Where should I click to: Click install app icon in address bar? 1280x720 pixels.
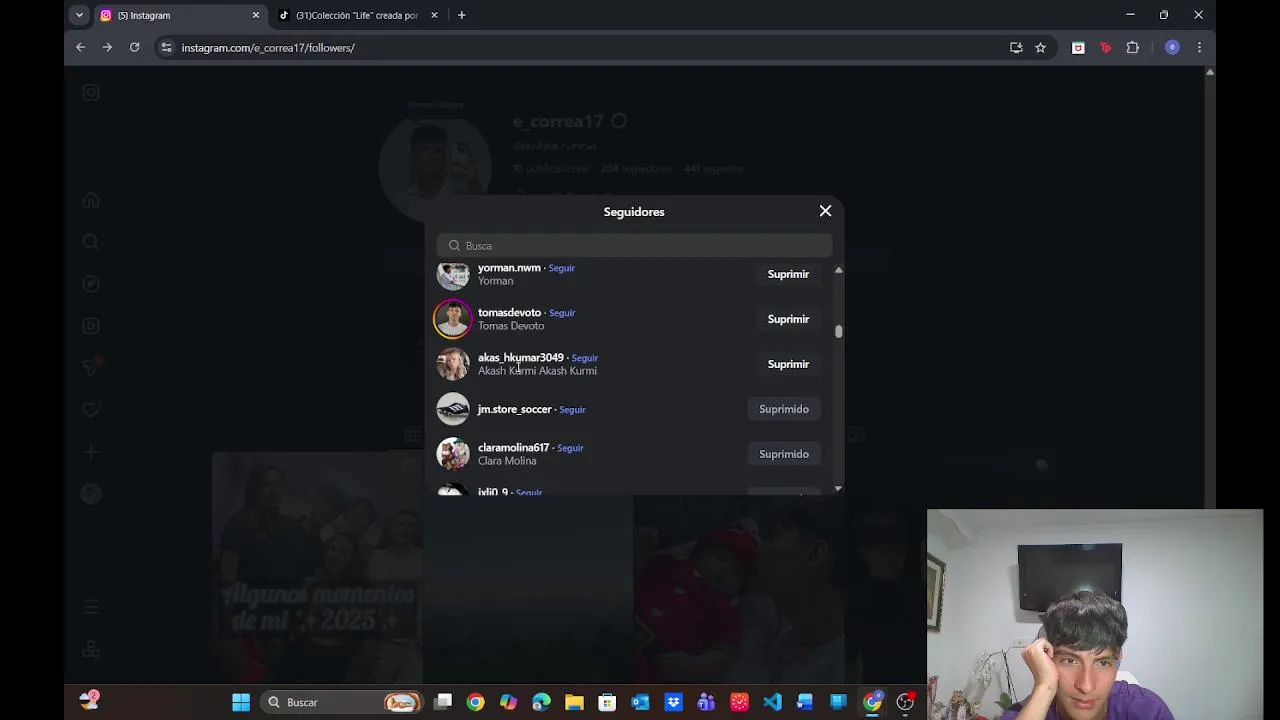(x=1016, y=47)
